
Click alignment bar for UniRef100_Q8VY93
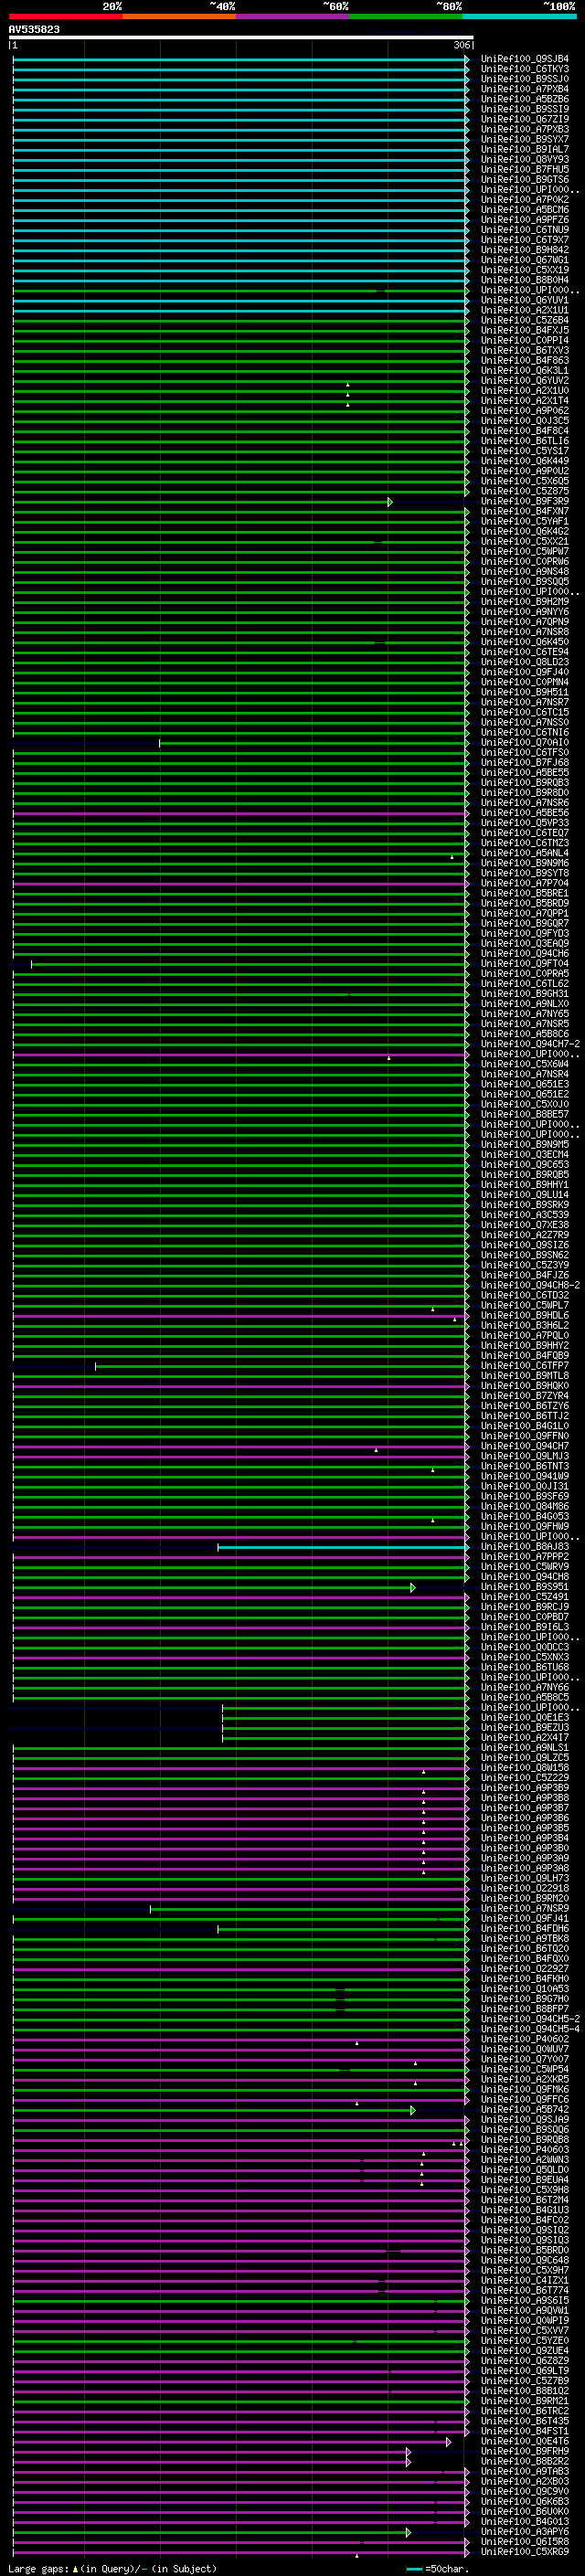[240, 160]
